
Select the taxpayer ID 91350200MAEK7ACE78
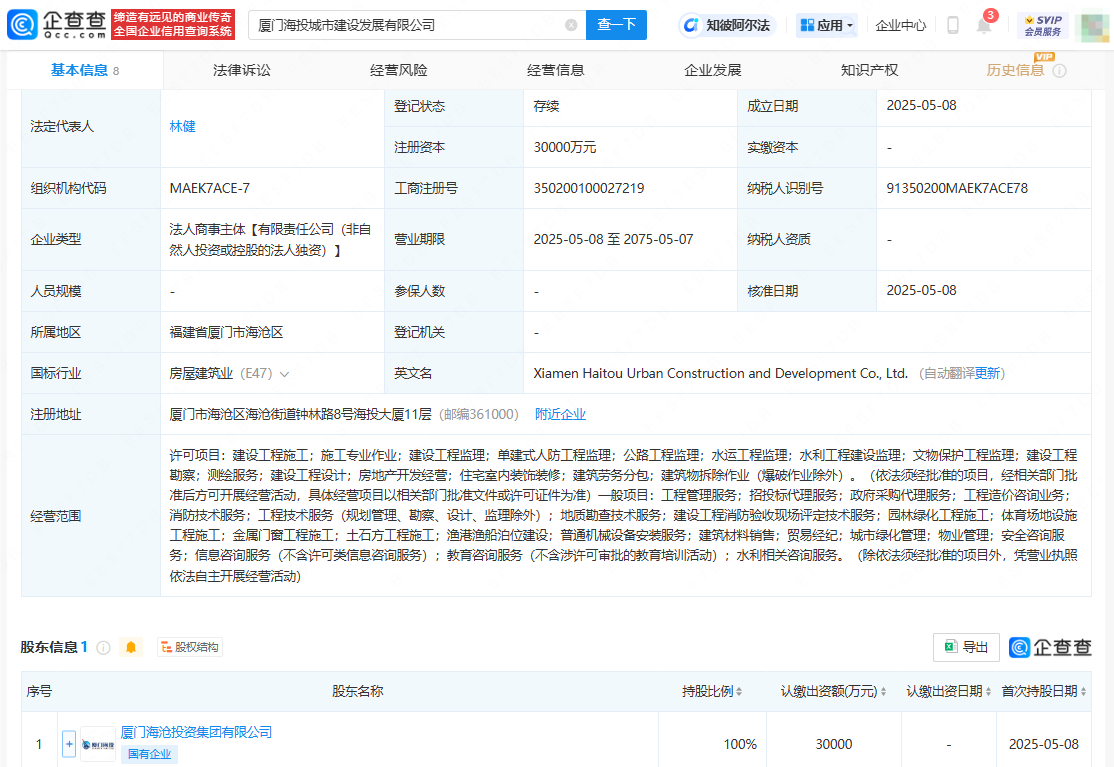(x=957, y=188)
